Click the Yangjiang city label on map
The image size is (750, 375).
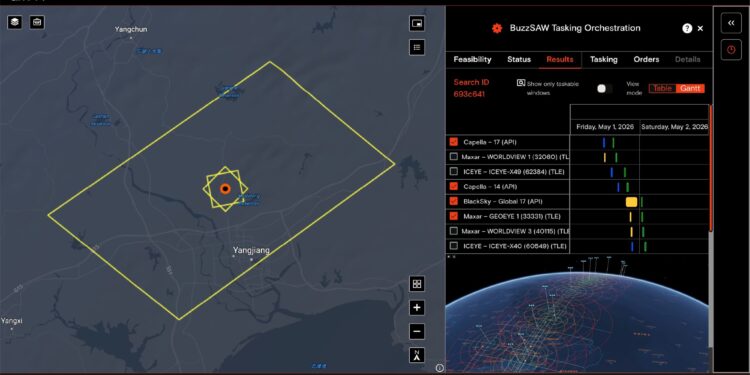tap(251, 250)
